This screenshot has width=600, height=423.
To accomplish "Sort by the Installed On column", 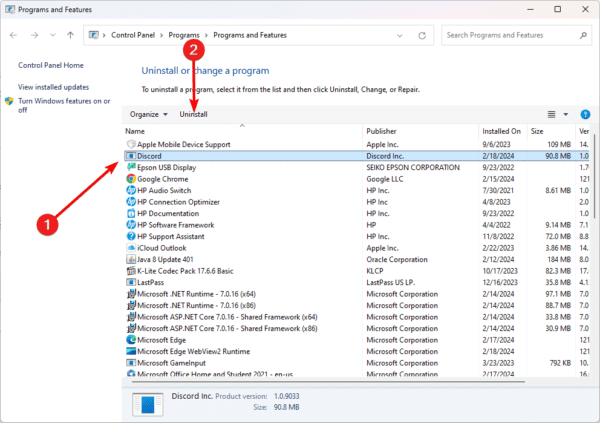I will 501,131.
